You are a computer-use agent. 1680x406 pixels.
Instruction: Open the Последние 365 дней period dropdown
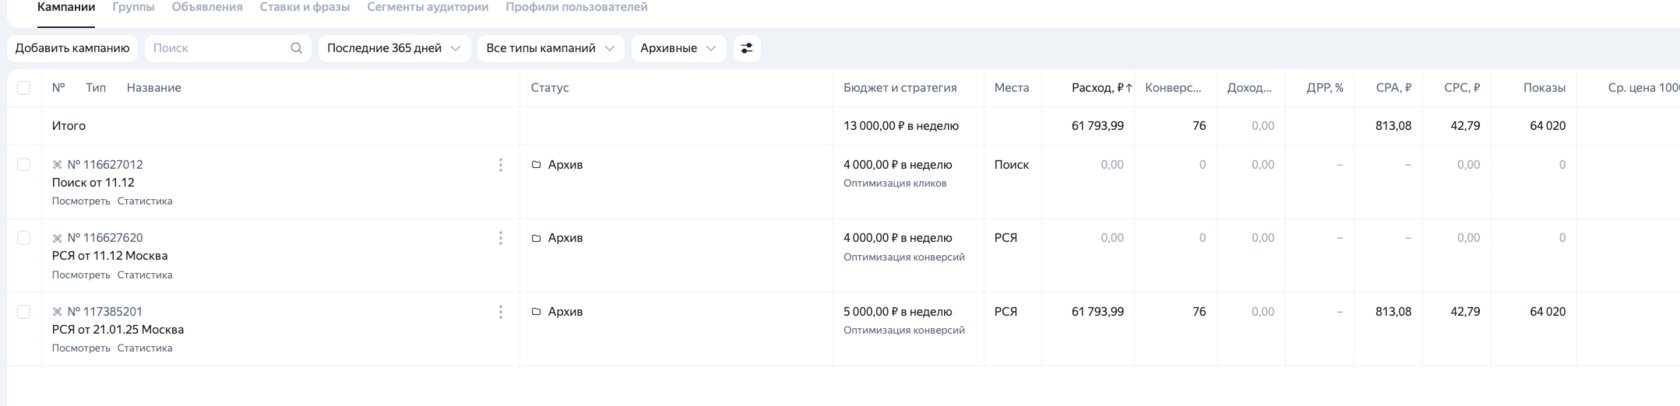[x=394, y=48]
